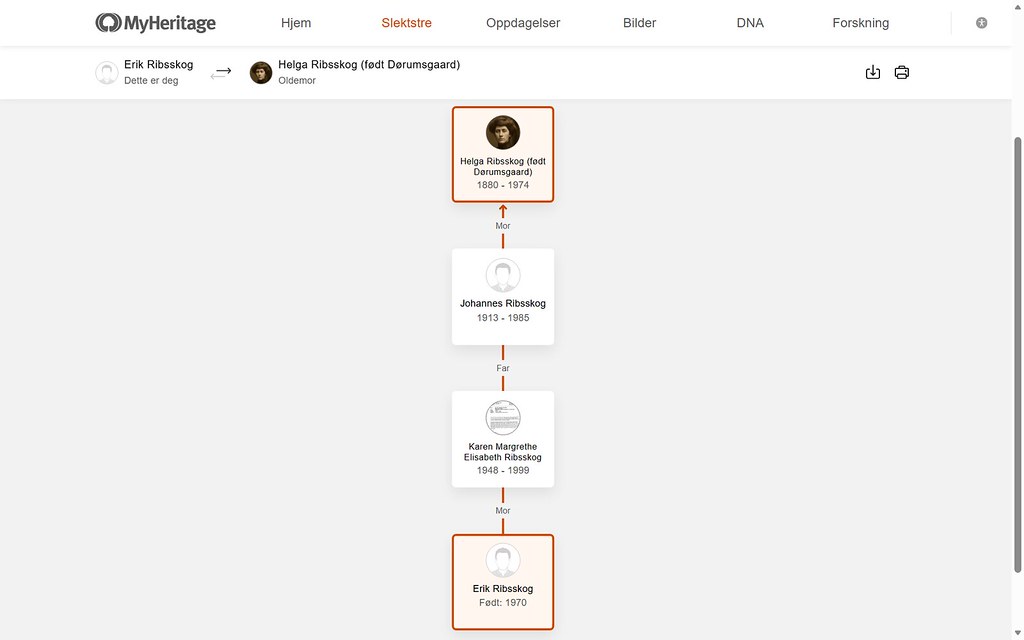This screenshot has height=640, width=1024.
Task: Open the Bilder menu
Action: click(x=639, y=23)
